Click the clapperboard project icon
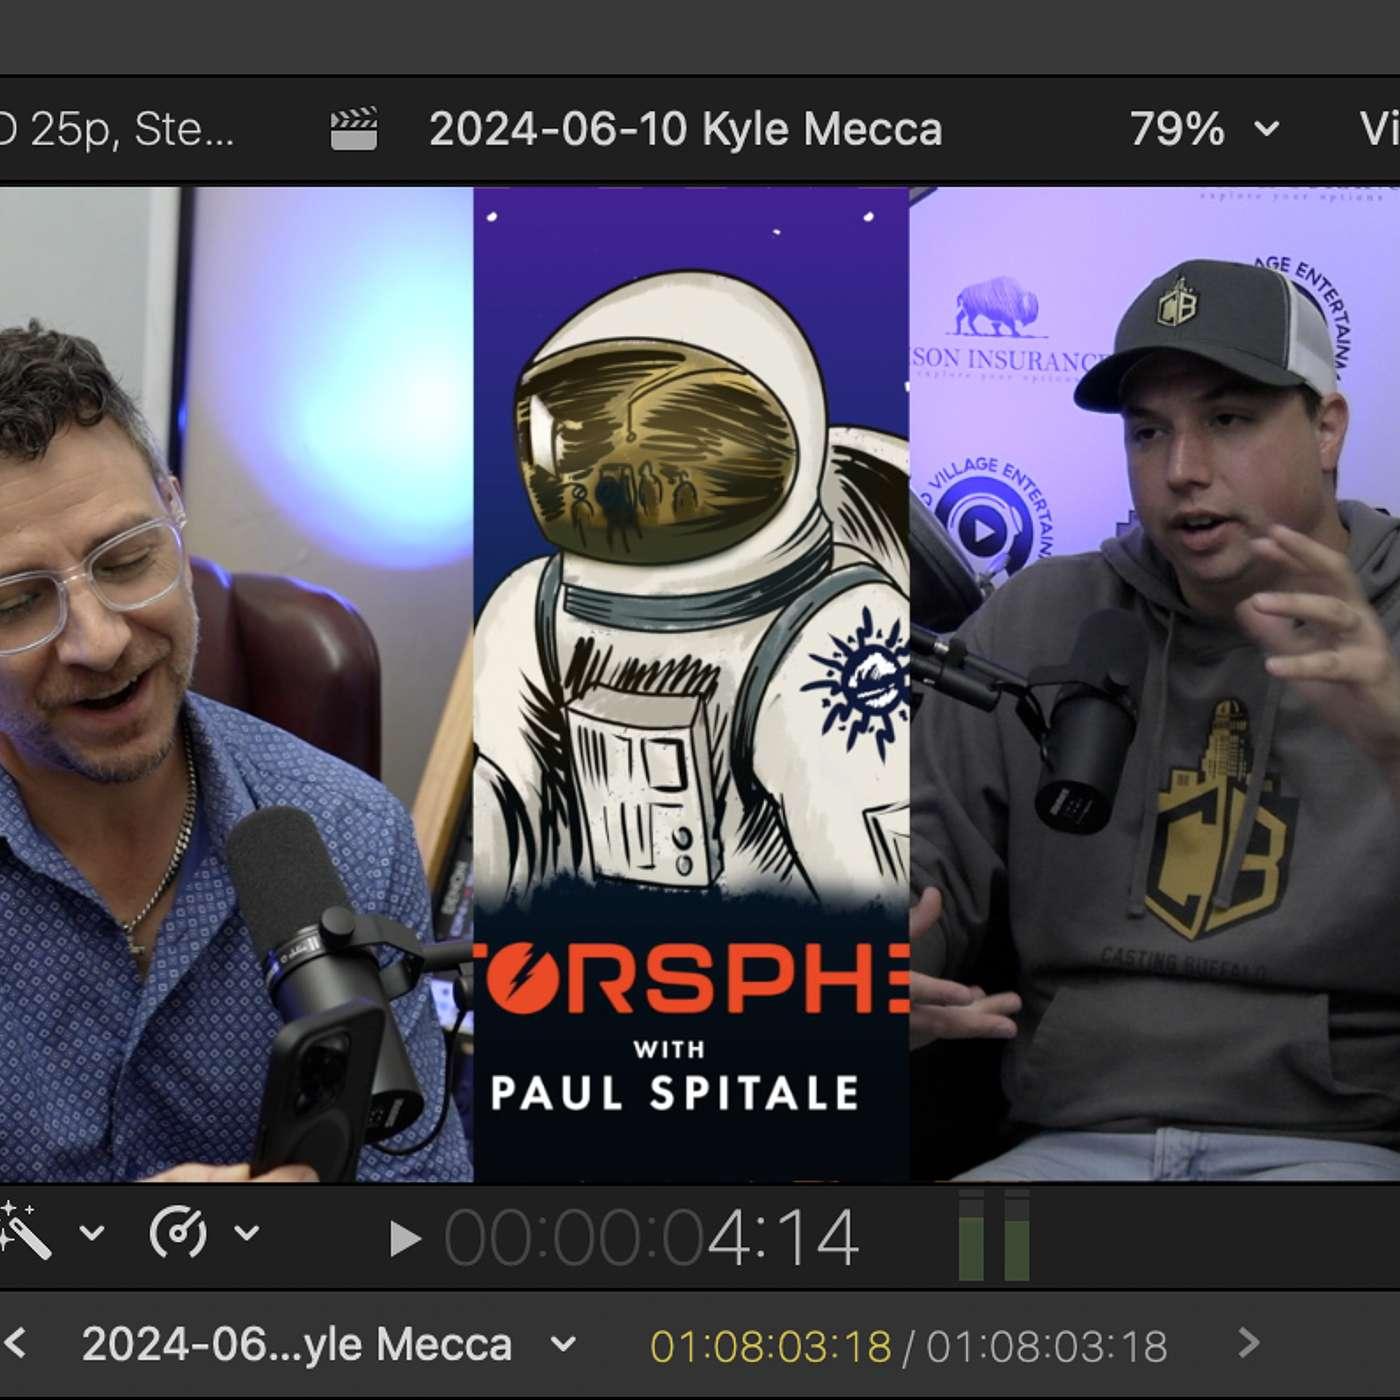This screenshot has width=1400, height=1400. point(354,129)
